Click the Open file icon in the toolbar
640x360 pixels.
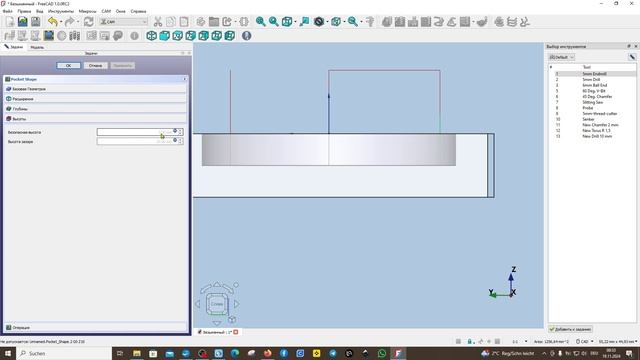(x=23, y=22)
